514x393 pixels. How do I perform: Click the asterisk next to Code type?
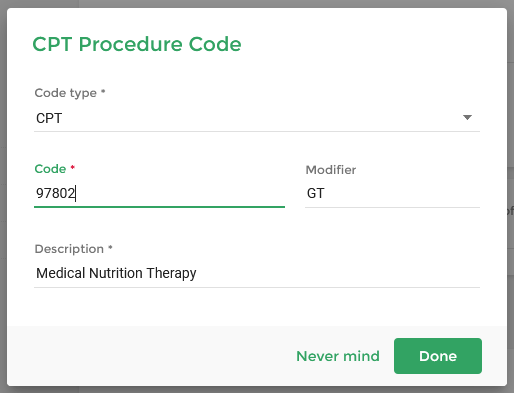coord(103,91)
